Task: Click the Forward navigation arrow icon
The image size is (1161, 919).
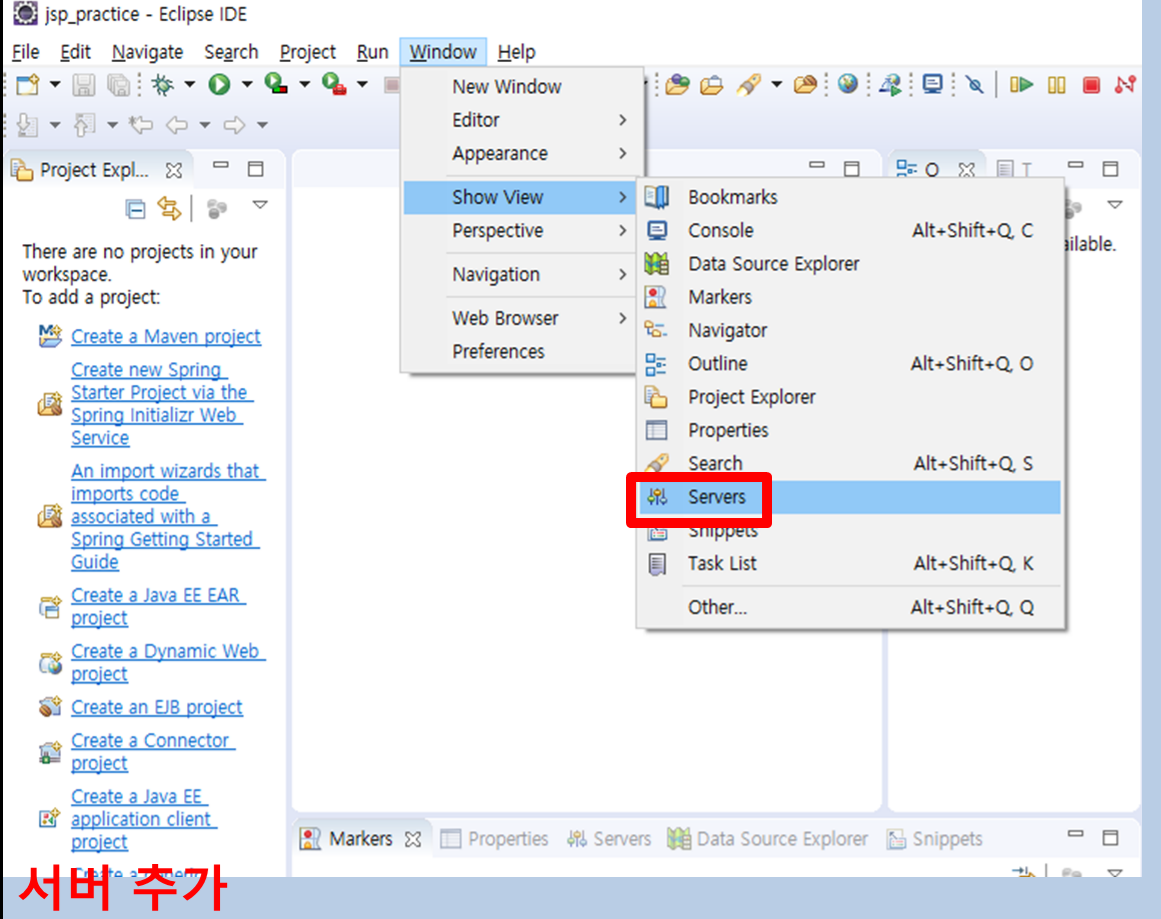Action: (234, 124)
